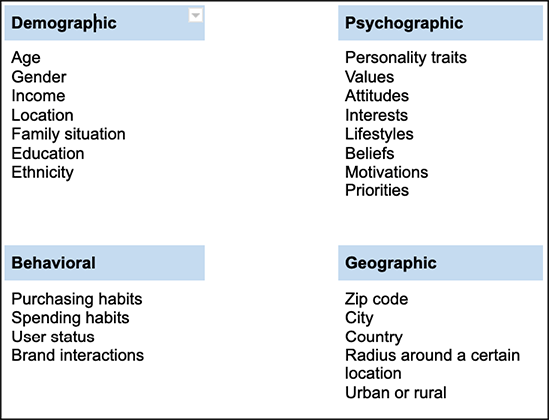
Task: Click the Zip code entry
Action: click(x=376, y=299)
